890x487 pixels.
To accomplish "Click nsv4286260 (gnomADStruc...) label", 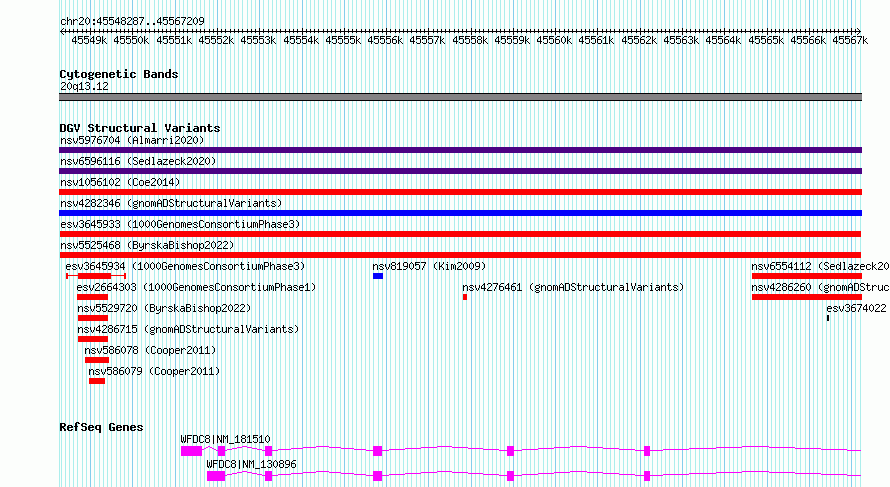I will (x=820, y=287).
